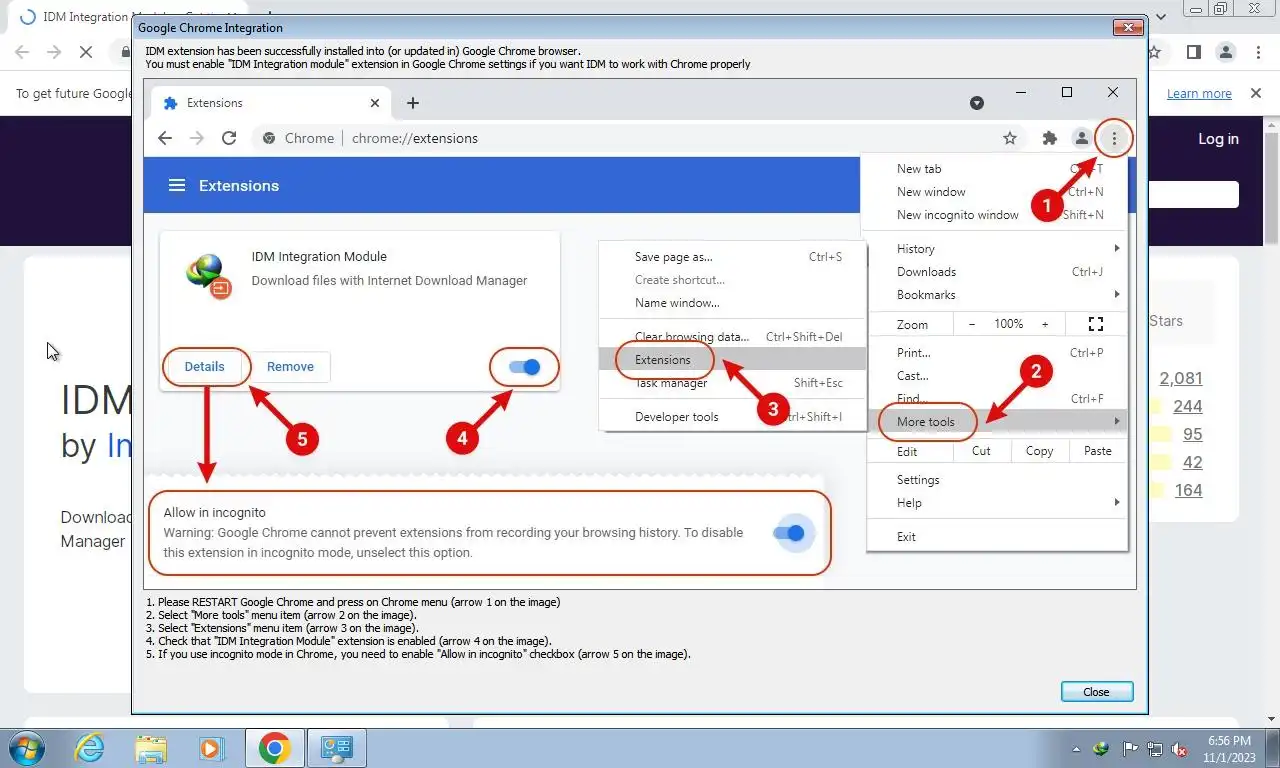Click the zoom minus stepper in the pictured menu

click(972, 324)
